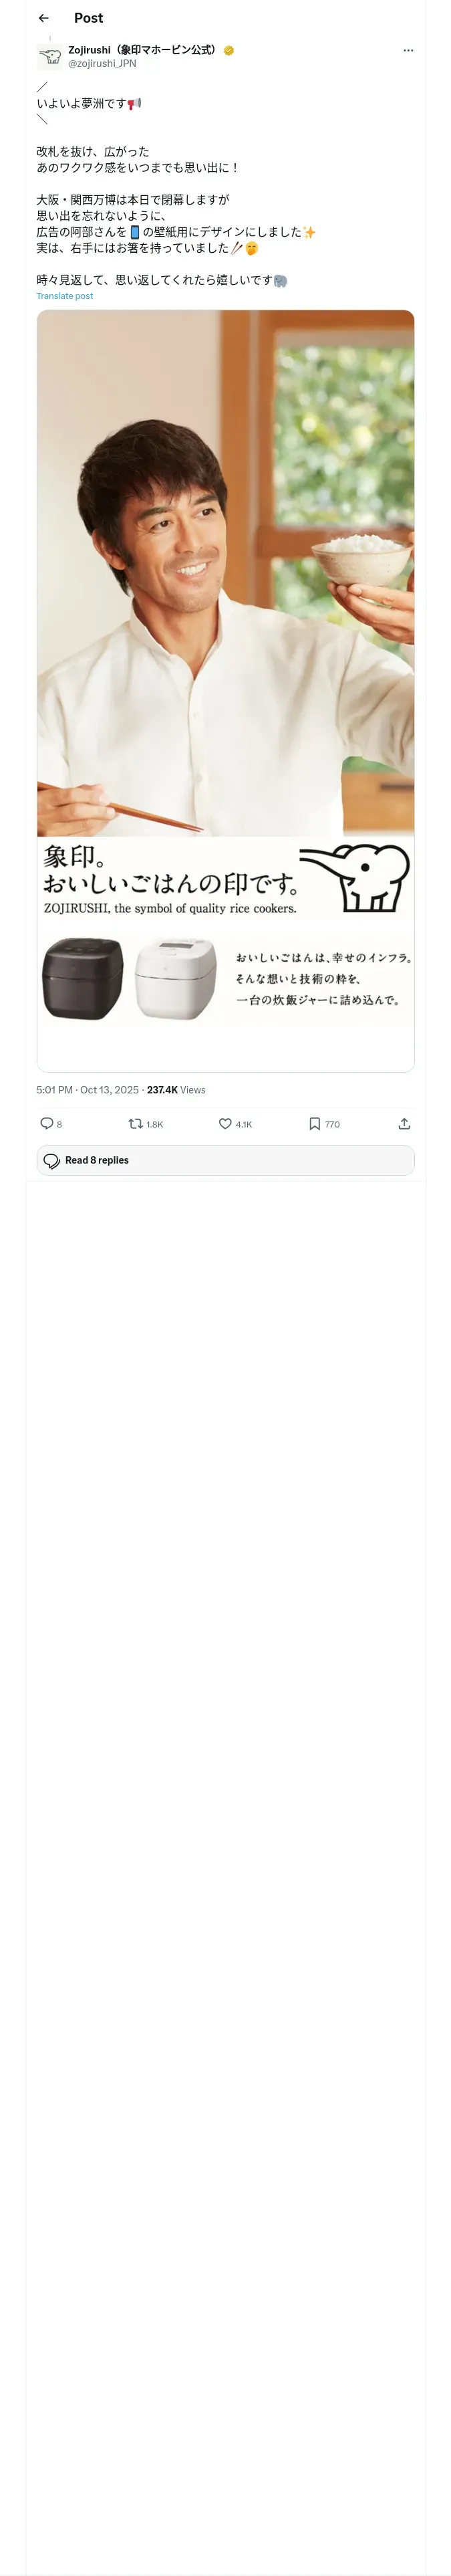Click the back arrow next to Post
Viewport: 451px width, 2576px height.
point(43,18)
